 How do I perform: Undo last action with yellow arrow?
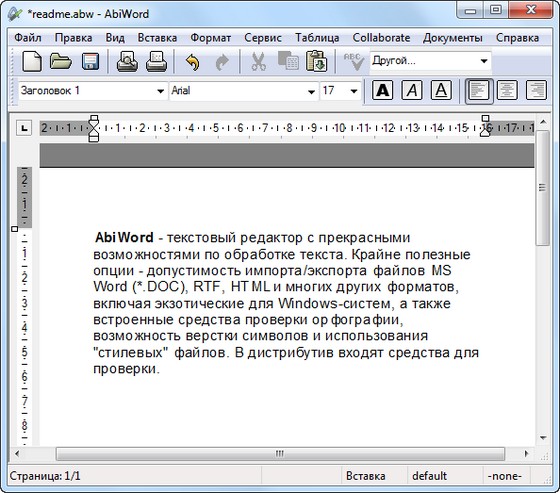193,62
